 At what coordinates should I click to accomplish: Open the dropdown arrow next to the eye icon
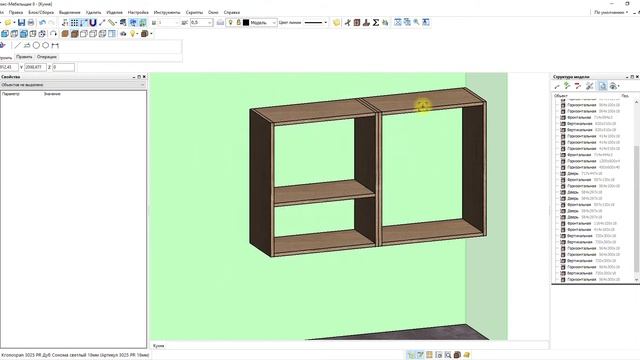[x=618, y=86]
